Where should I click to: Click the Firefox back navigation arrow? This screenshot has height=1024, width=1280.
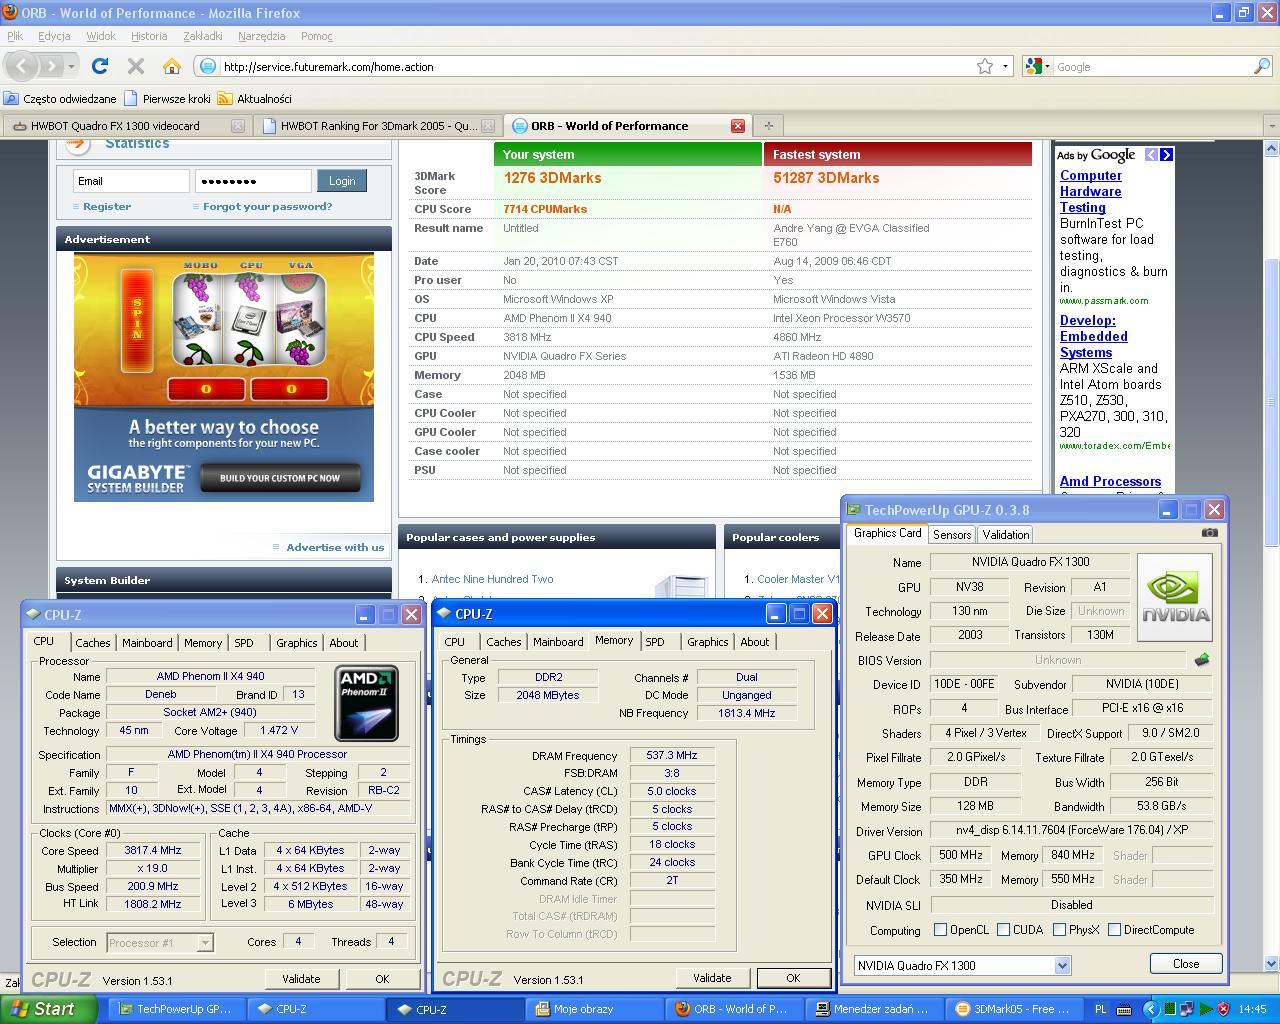coord(22,66)
